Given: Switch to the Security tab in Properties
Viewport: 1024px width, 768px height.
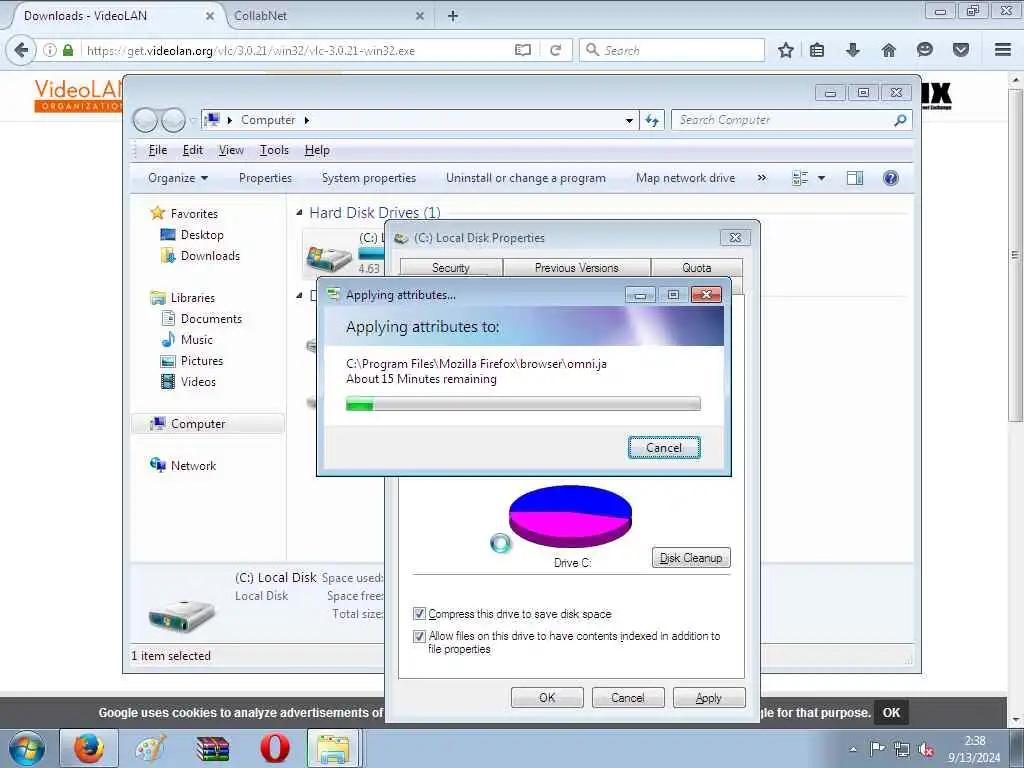Looking at the screenshot, I should tap(451, 268).
